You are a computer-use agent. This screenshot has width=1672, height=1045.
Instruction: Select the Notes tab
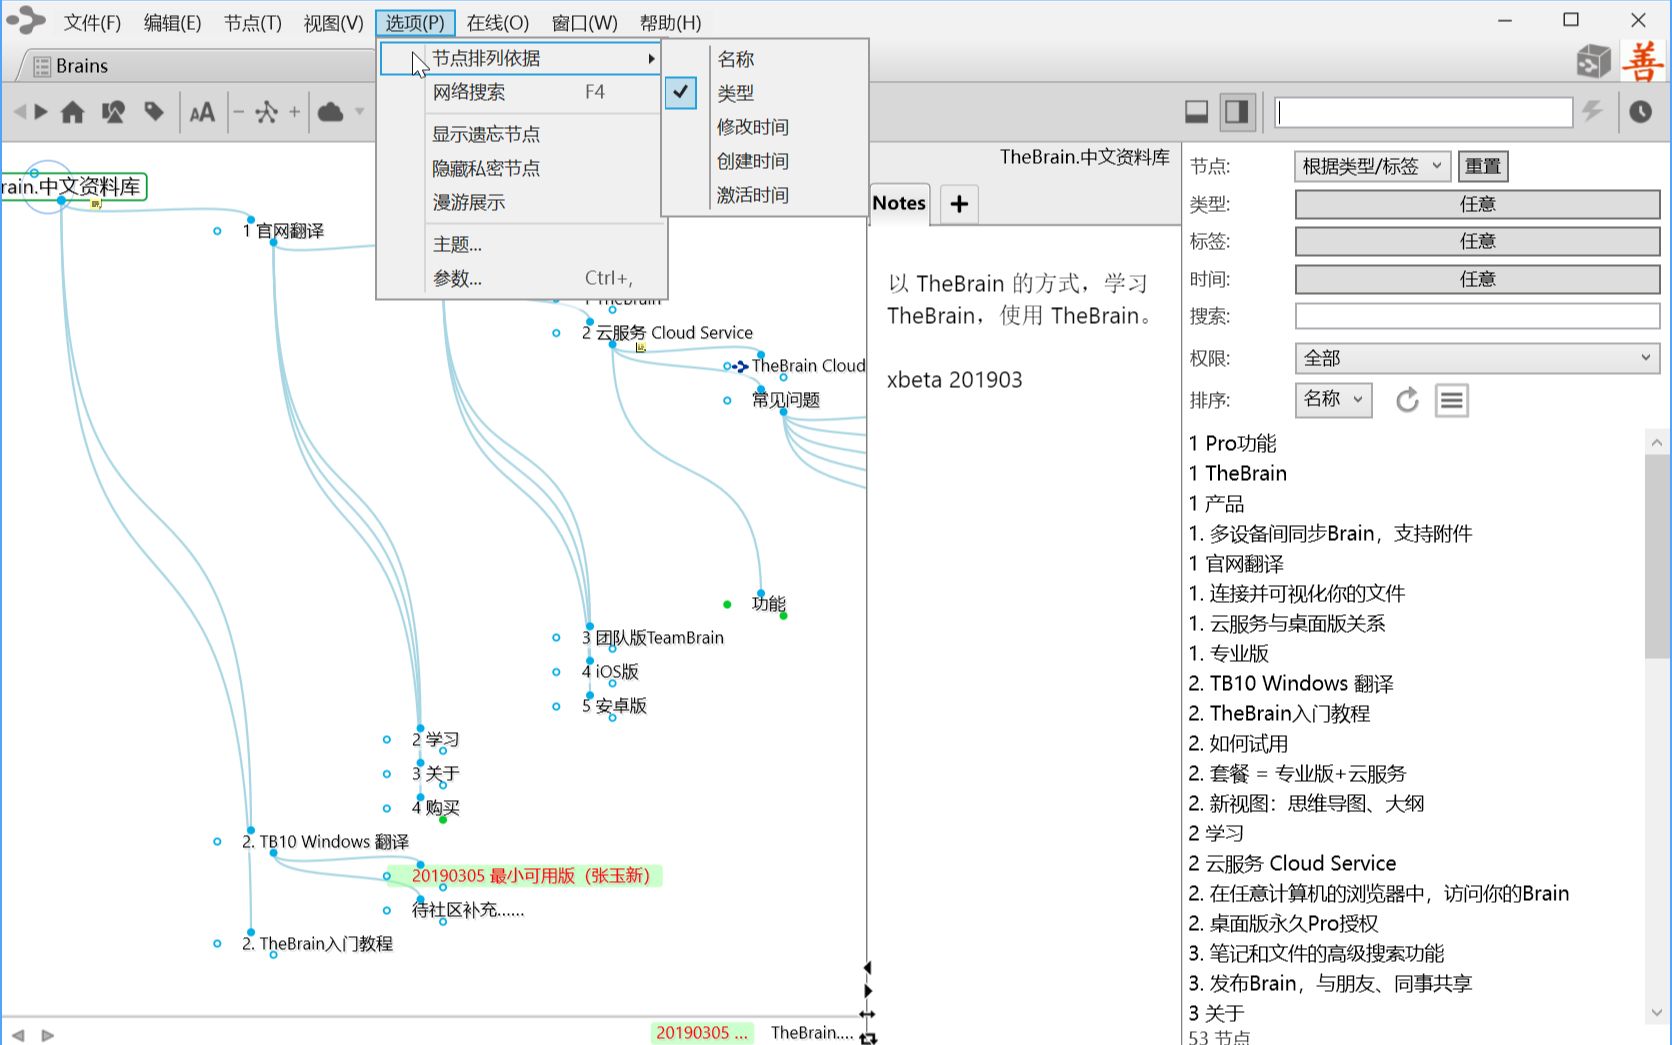(x=899, y=203)
